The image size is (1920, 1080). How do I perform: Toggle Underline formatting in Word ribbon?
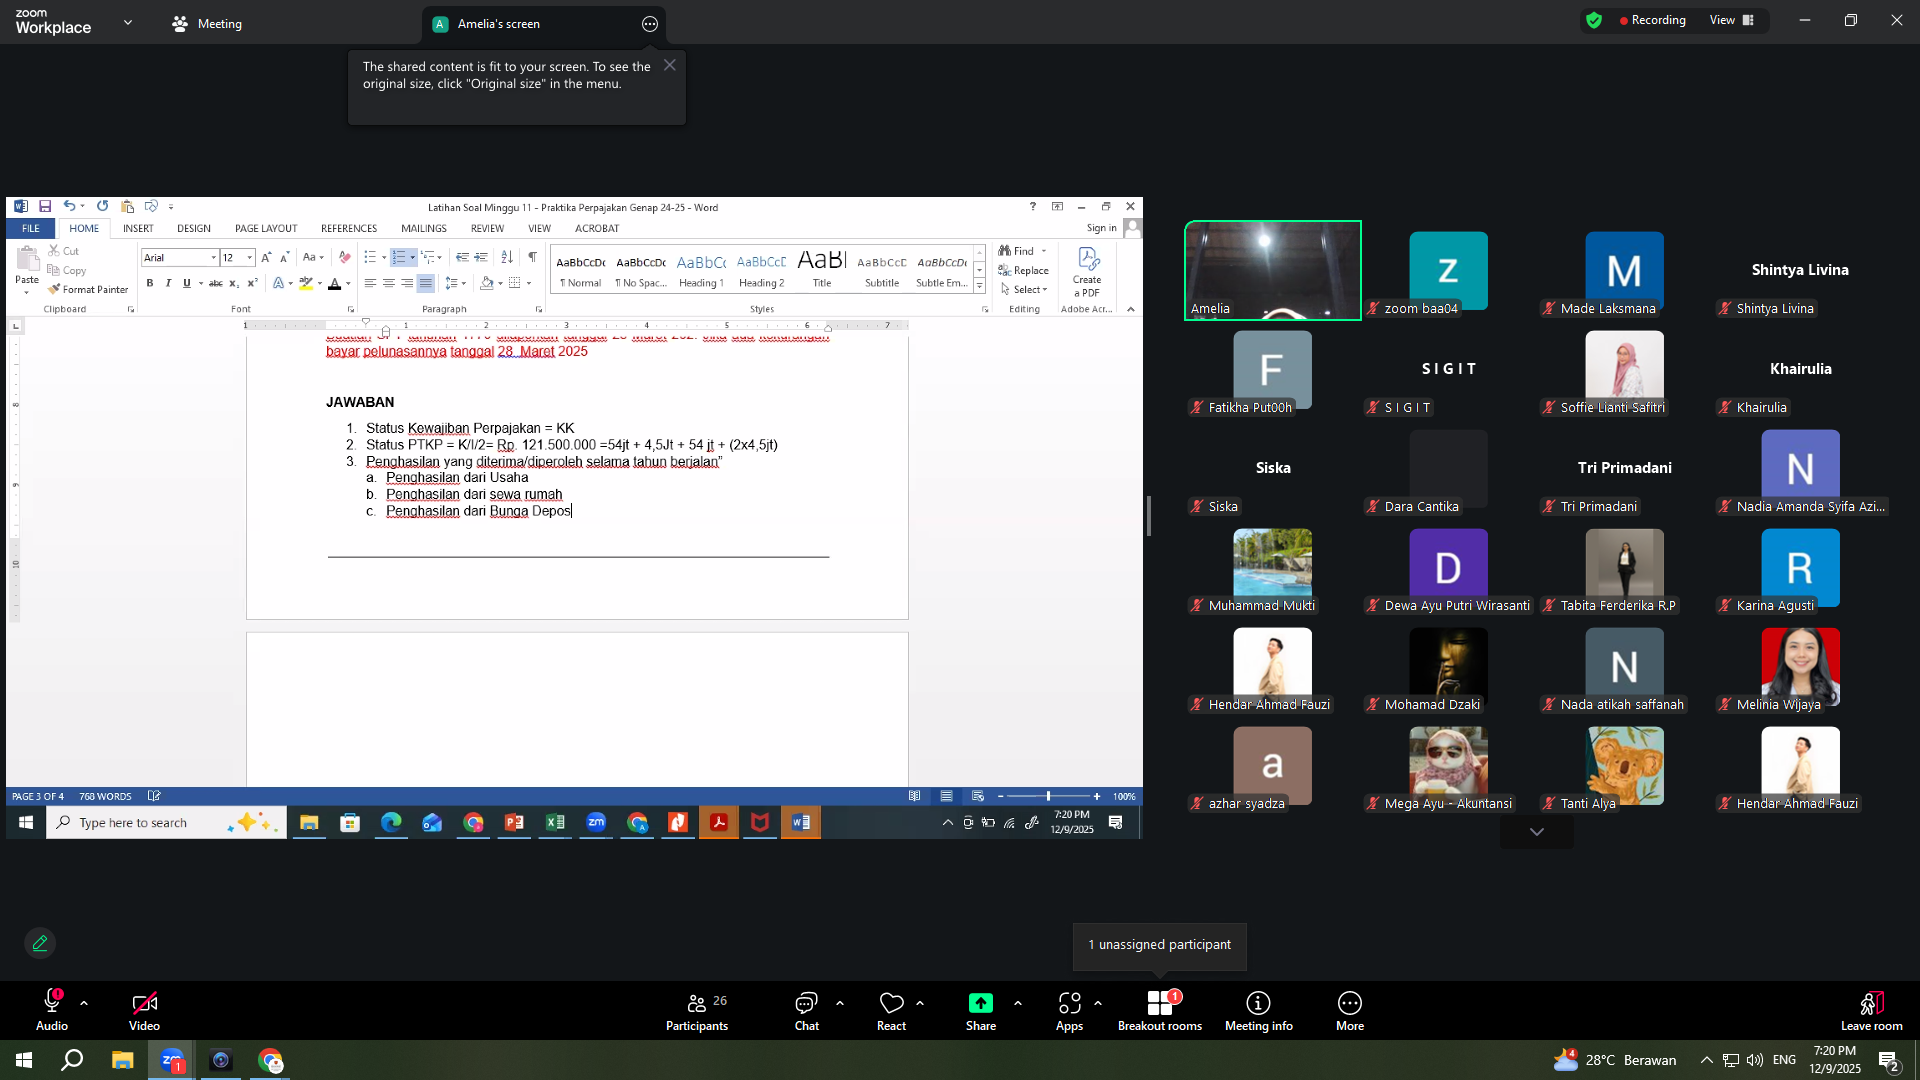[x=186, y=284]
